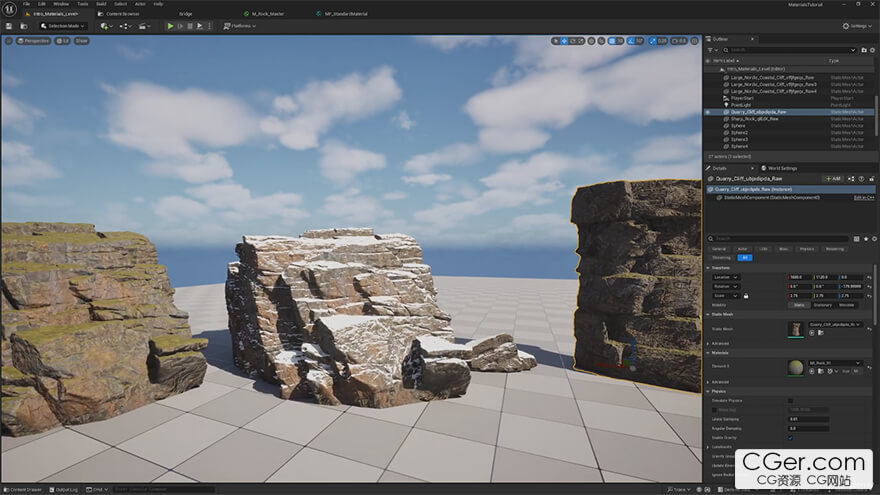This screenshot has width=880, height=495.
Task: Open the Cinematics clapperboard dropdown
Action: [144, 26]
